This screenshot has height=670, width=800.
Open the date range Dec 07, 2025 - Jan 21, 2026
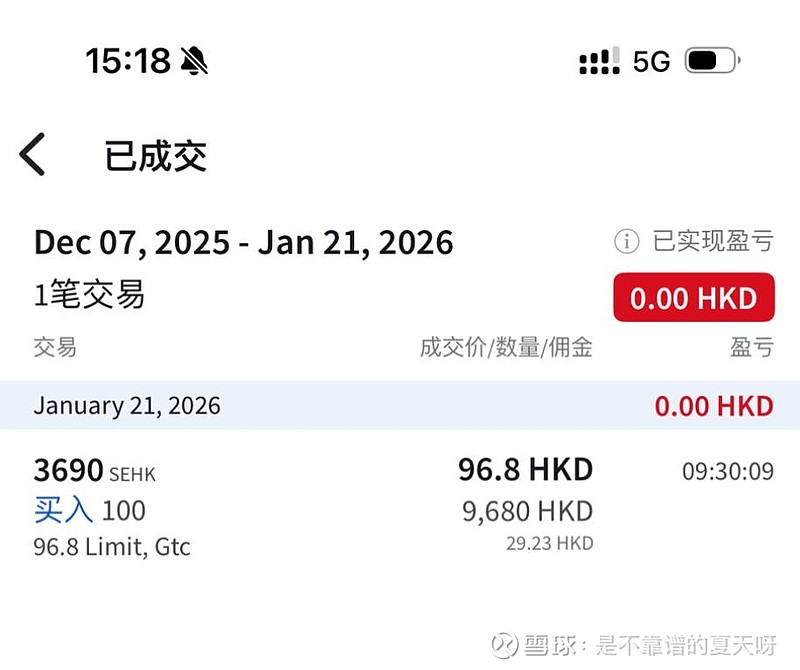[243, 242]
